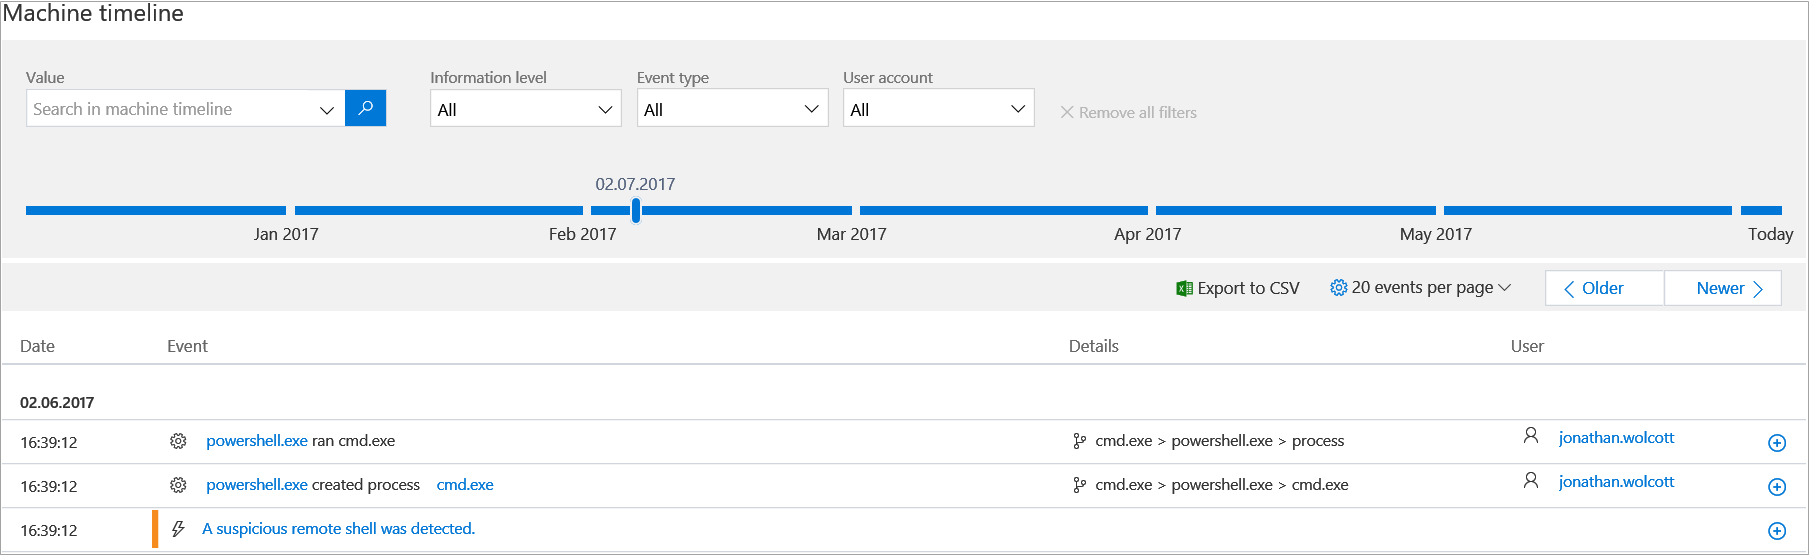
Task: Click the lightning alert icon in last row
Action: coord(178,529)
